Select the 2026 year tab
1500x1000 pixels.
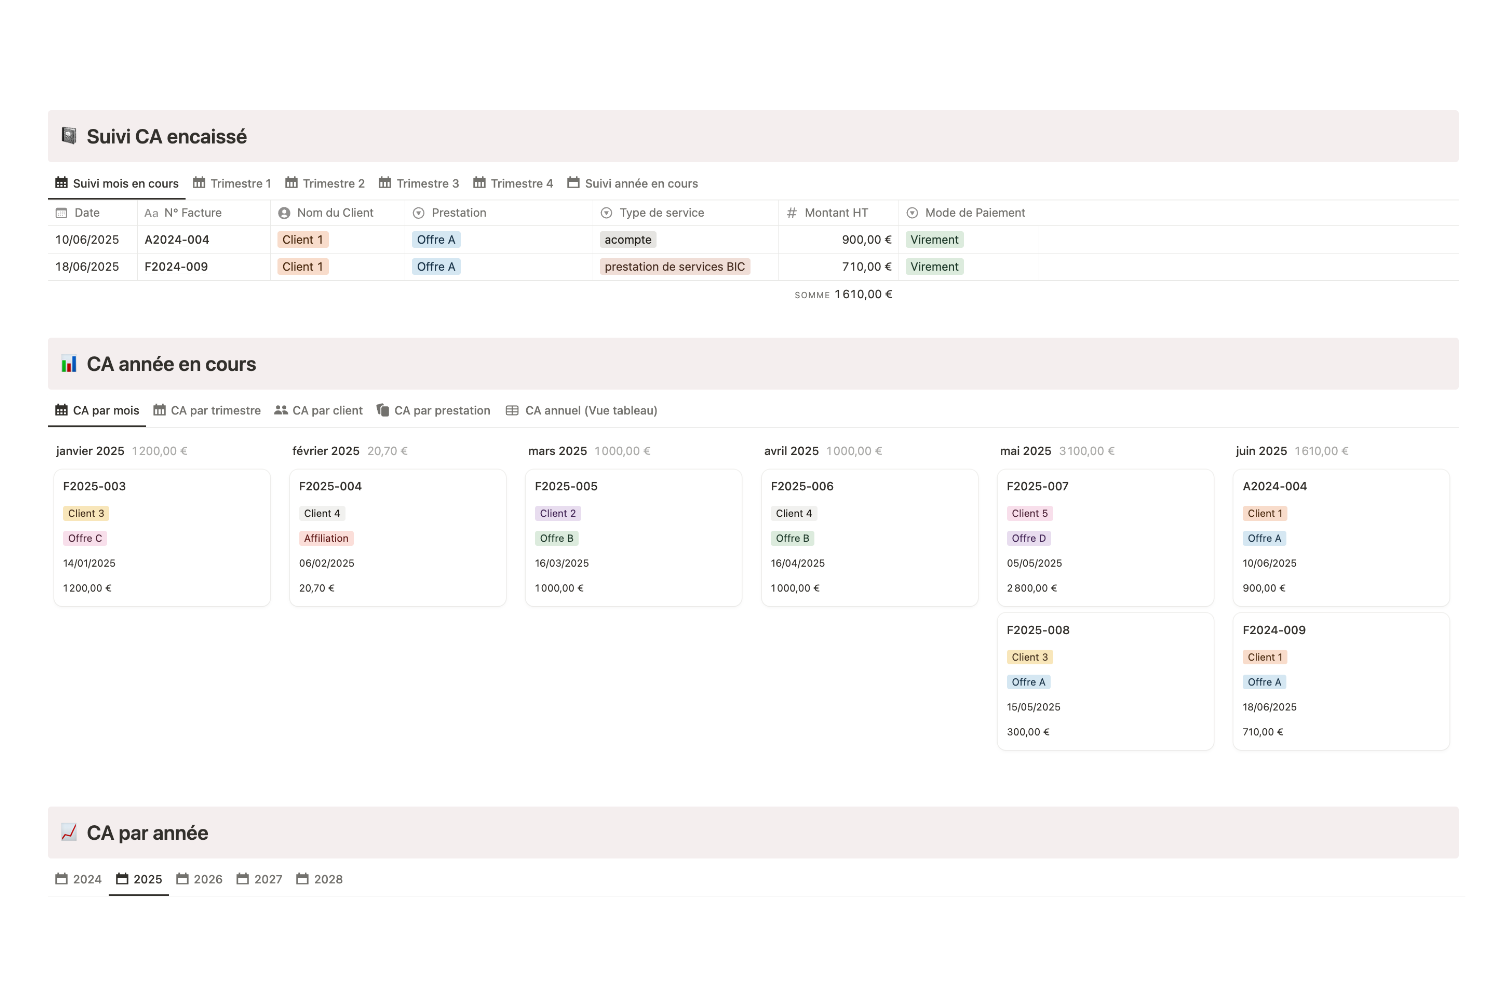(200, 879)
